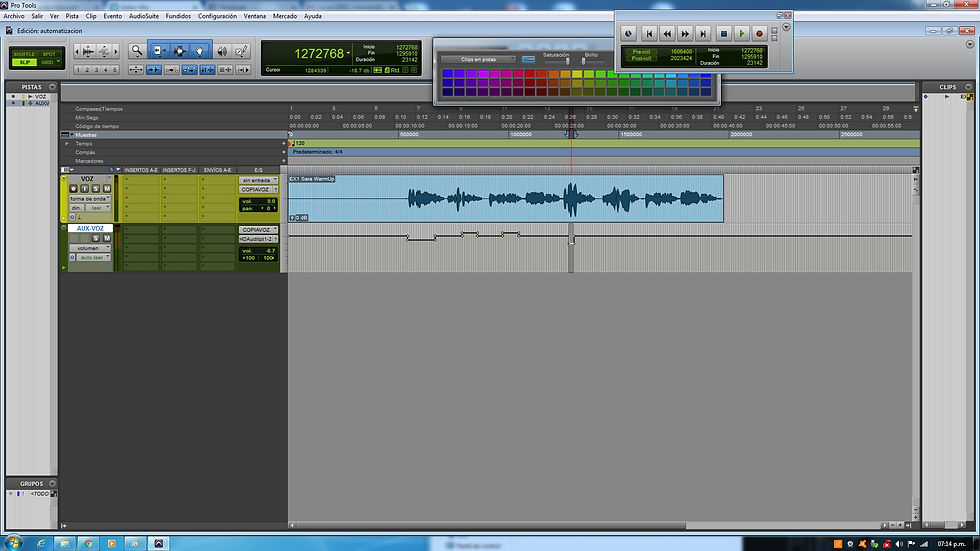Screen dimensions: 980x551
Task: Pick the bright red swatch in palette top row
Action: coord(530,74)
